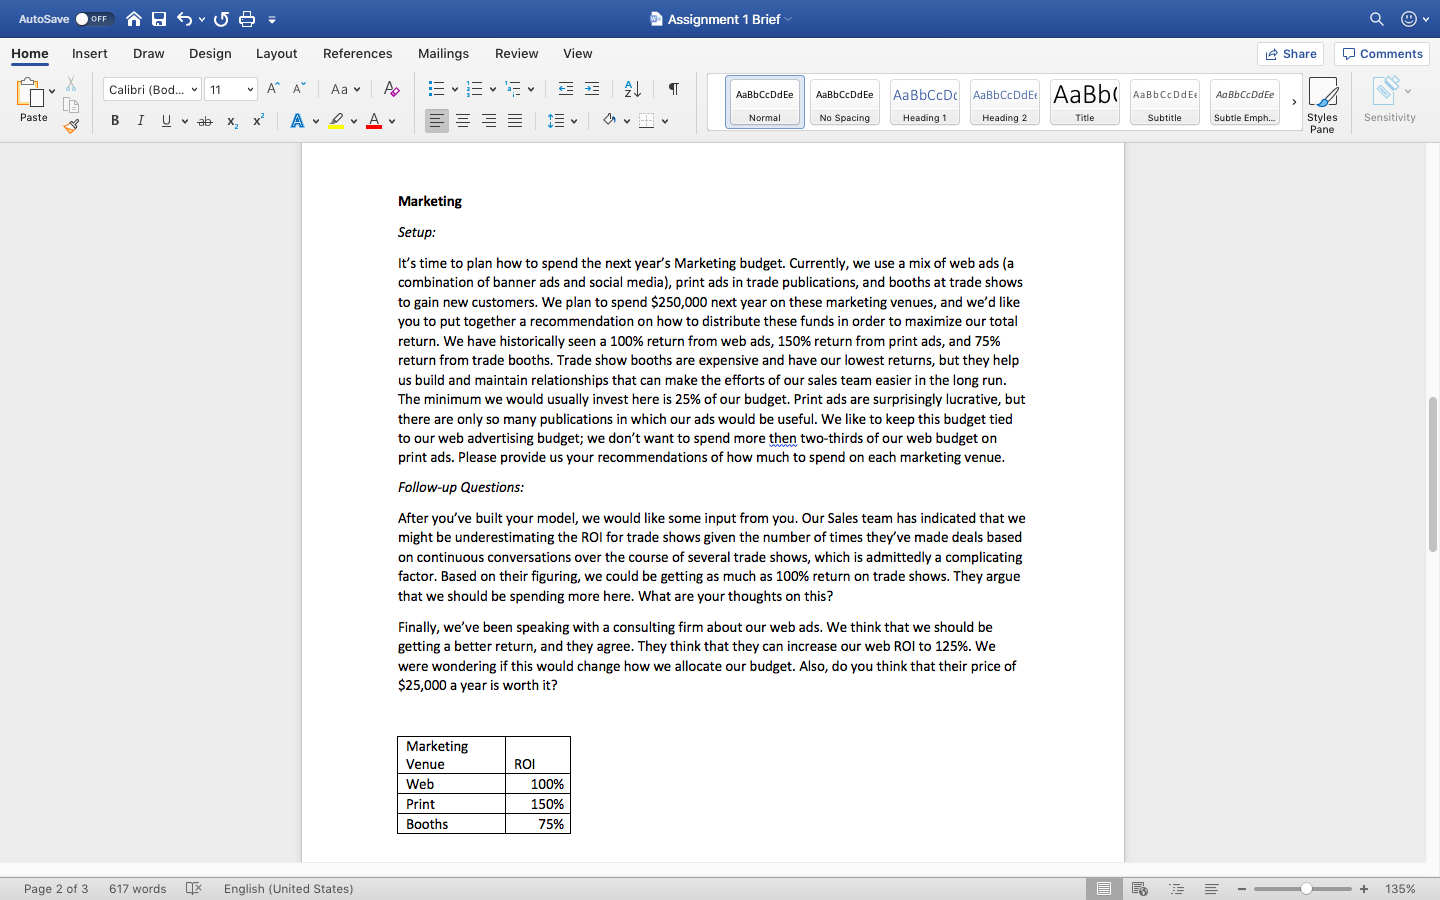The width and height of the screenshot is (1440, 900).
Task: Click the Undo icon
Action: pos(186,18)
